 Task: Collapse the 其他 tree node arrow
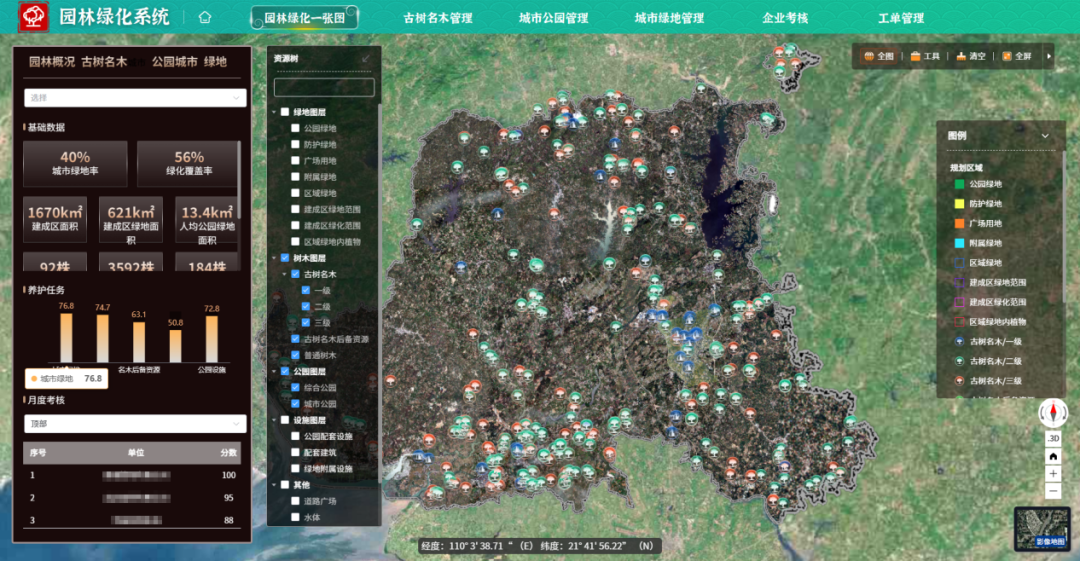[x=274, y=484]
